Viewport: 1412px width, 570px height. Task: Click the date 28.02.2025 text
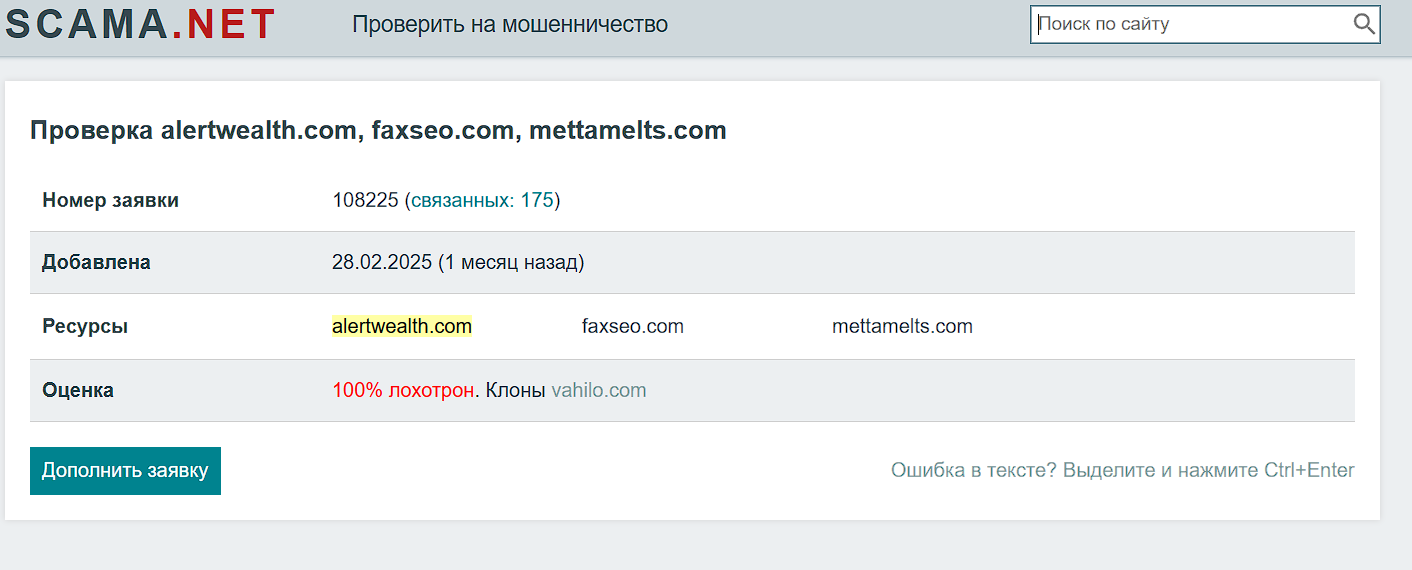click(382, 263)
